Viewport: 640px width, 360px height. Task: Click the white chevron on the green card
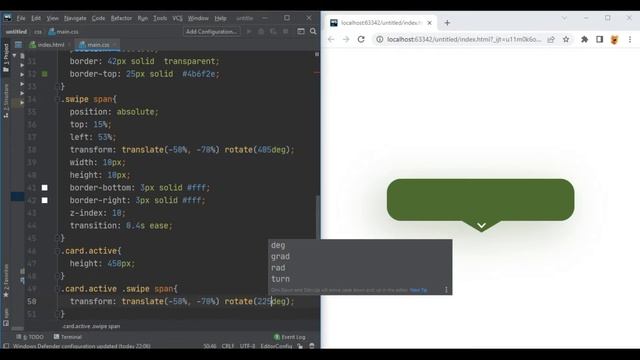coord(481,225)
